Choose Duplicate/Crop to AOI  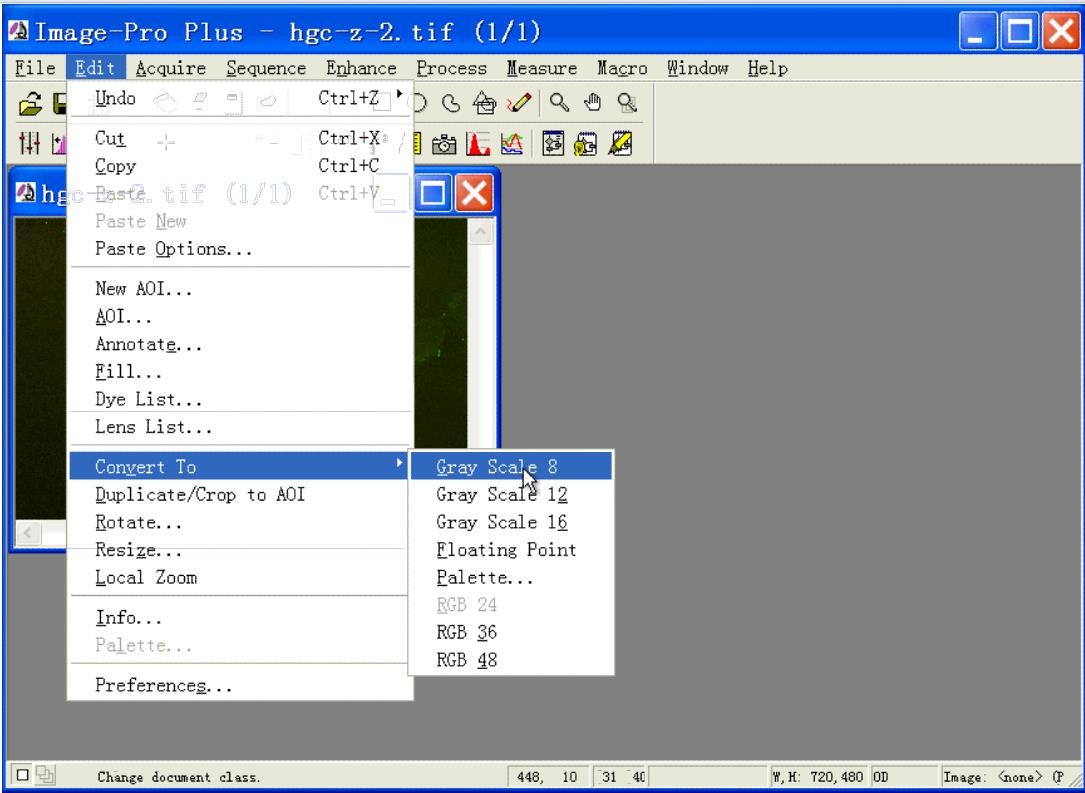tap(239, 494)
